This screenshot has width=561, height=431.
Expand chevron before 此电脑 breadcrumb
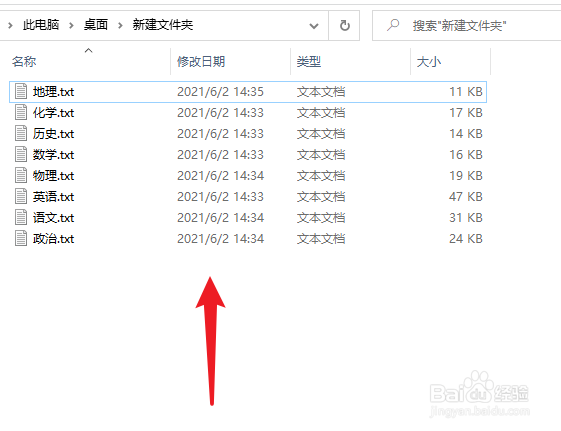click(x=10, y=25)
